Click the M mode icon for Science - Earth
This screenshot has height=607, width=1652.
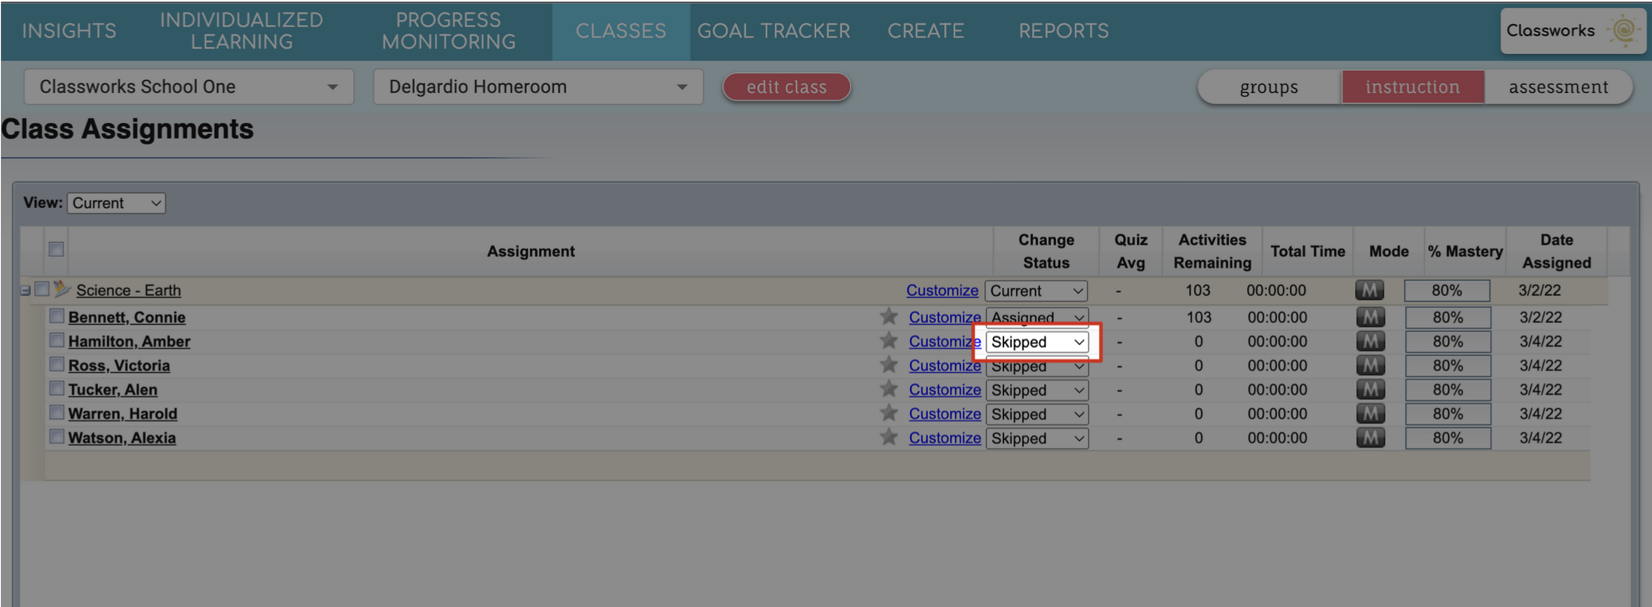click(x=1369, y=290)
